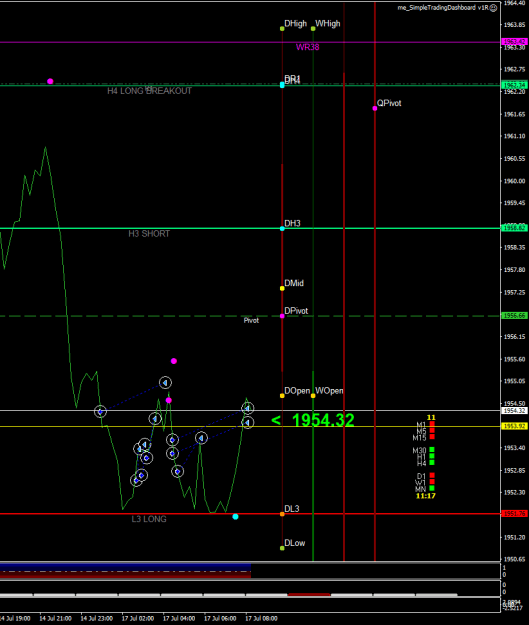The height and width of the screenshot is (625, 529).
Task: Click the H3 SHORT label
Action: point(149,234)
